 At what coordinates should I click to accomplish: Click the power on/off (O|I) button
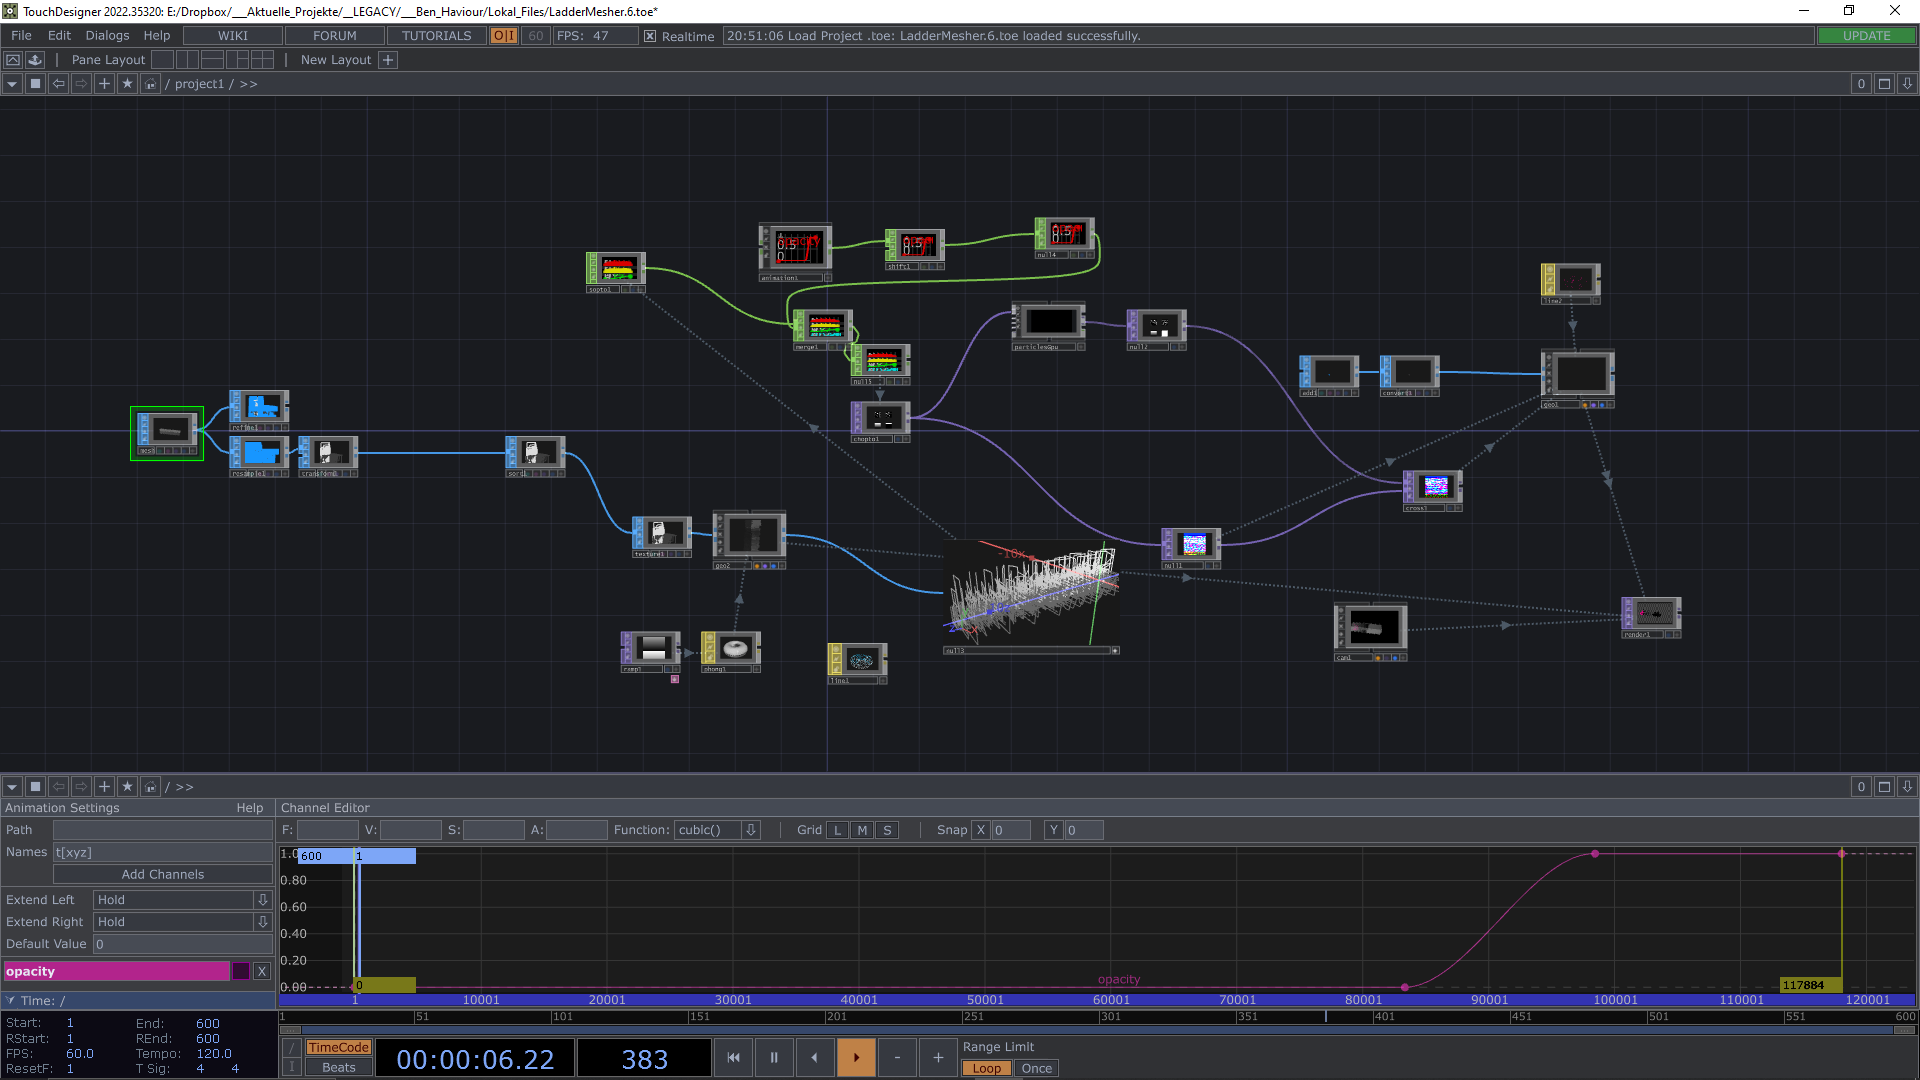coord(503,36)
